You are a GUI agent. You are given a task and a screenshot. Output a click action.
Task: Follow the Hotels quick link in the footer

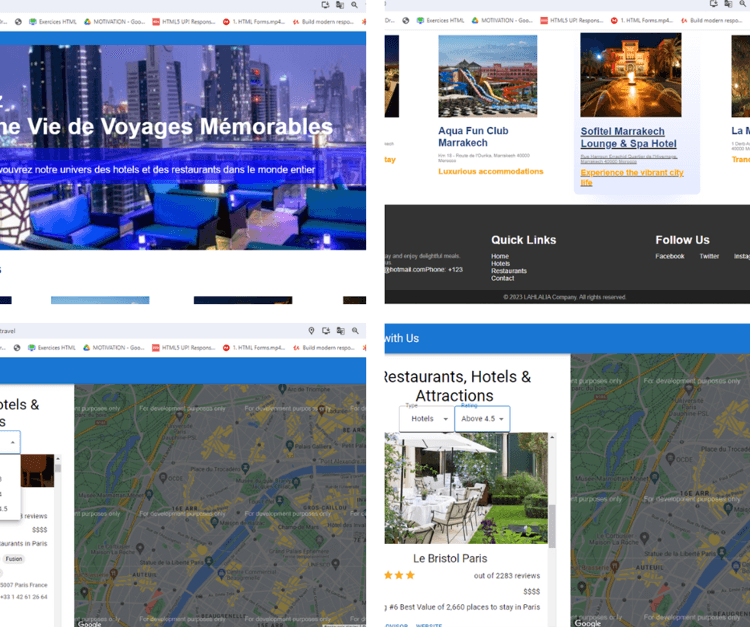500,264
